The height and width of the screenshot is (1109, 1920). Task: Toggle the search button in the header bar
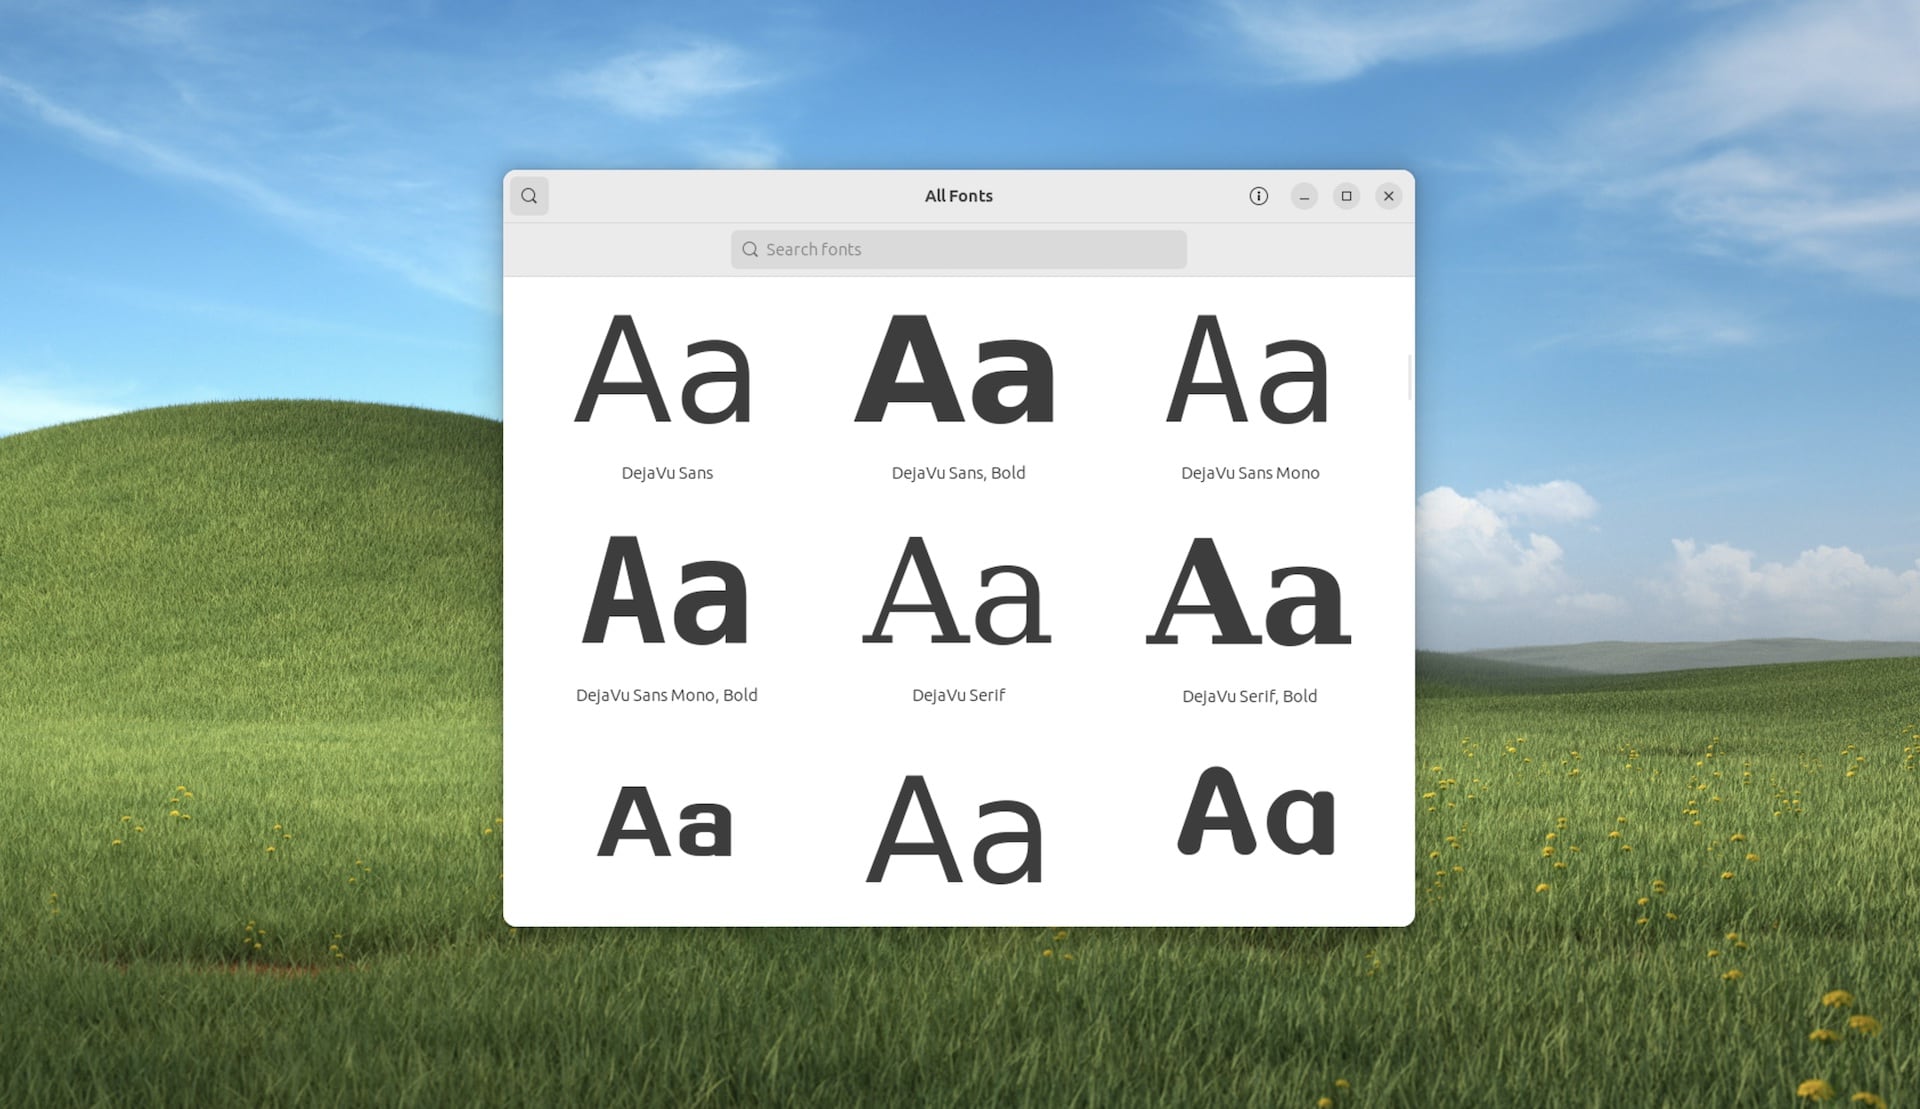[529, 196]
